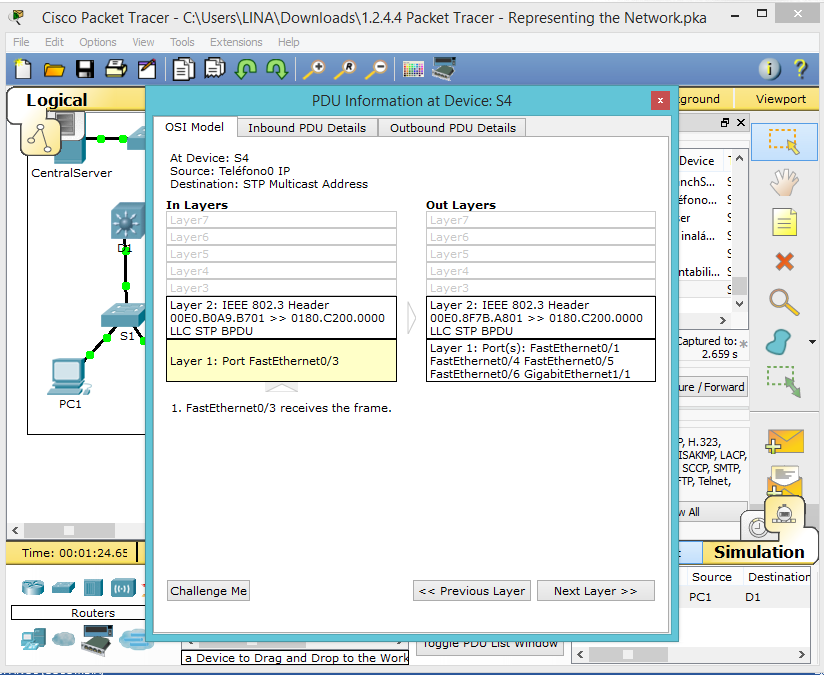
Task: Go to Previous Layer
Action: pos(472,591)
